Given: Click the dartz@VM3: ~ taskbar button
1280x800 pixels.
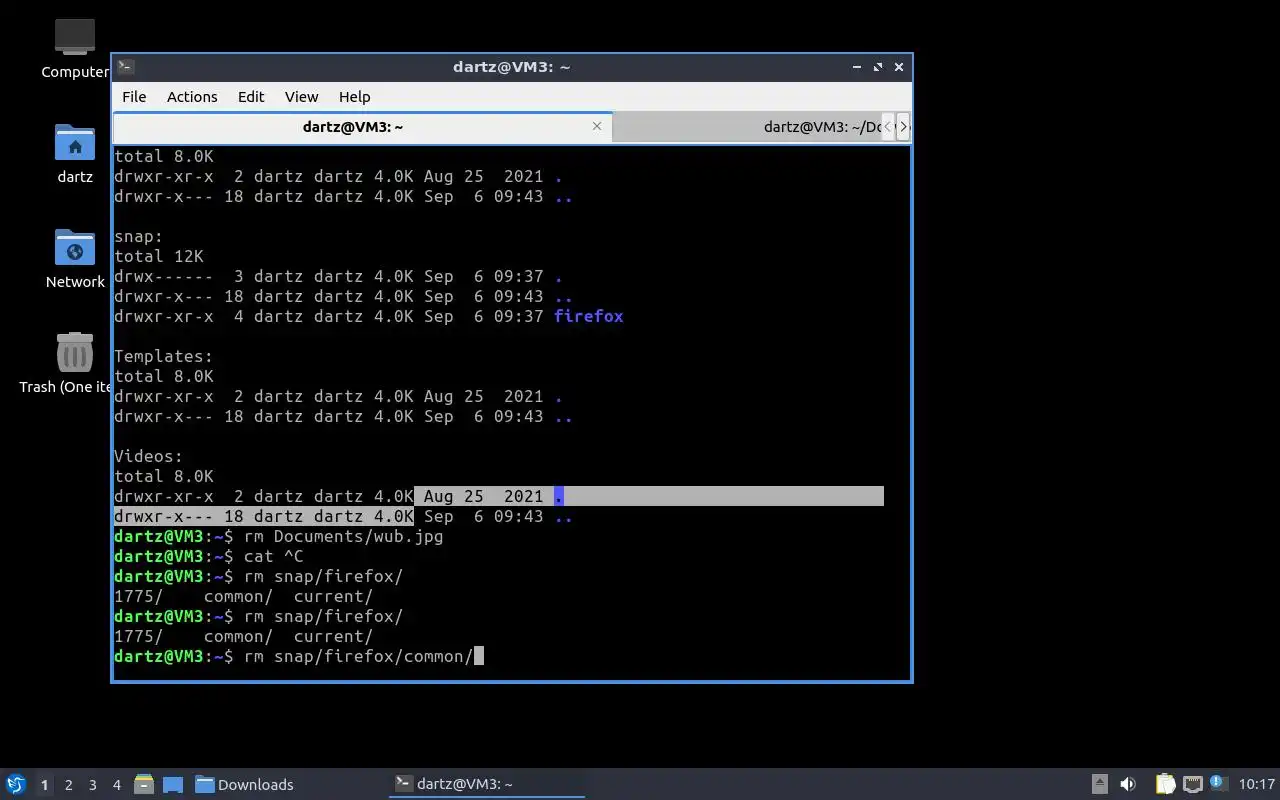Looking at the screenshot, I should [486, 784].
